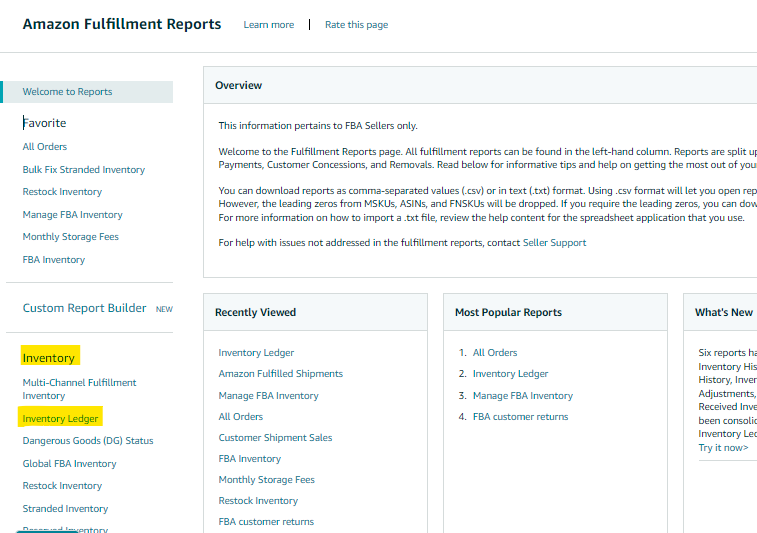Open FBA customer returns in Recently Viewed
Viewport: 757px width, 533px height.
point(266,522)
